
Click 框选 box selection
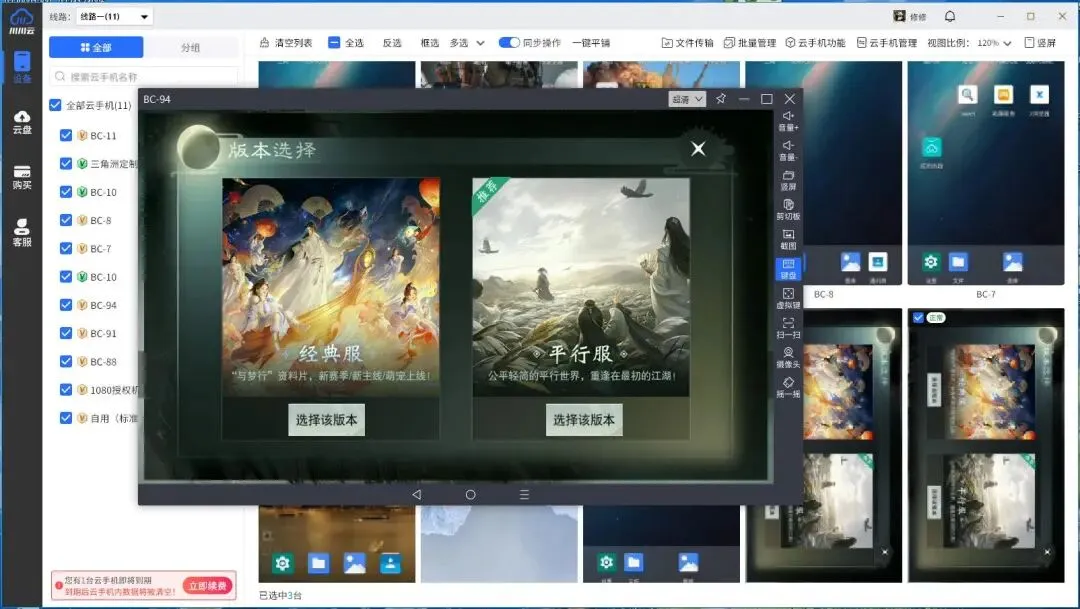click(x=430, y=43)
